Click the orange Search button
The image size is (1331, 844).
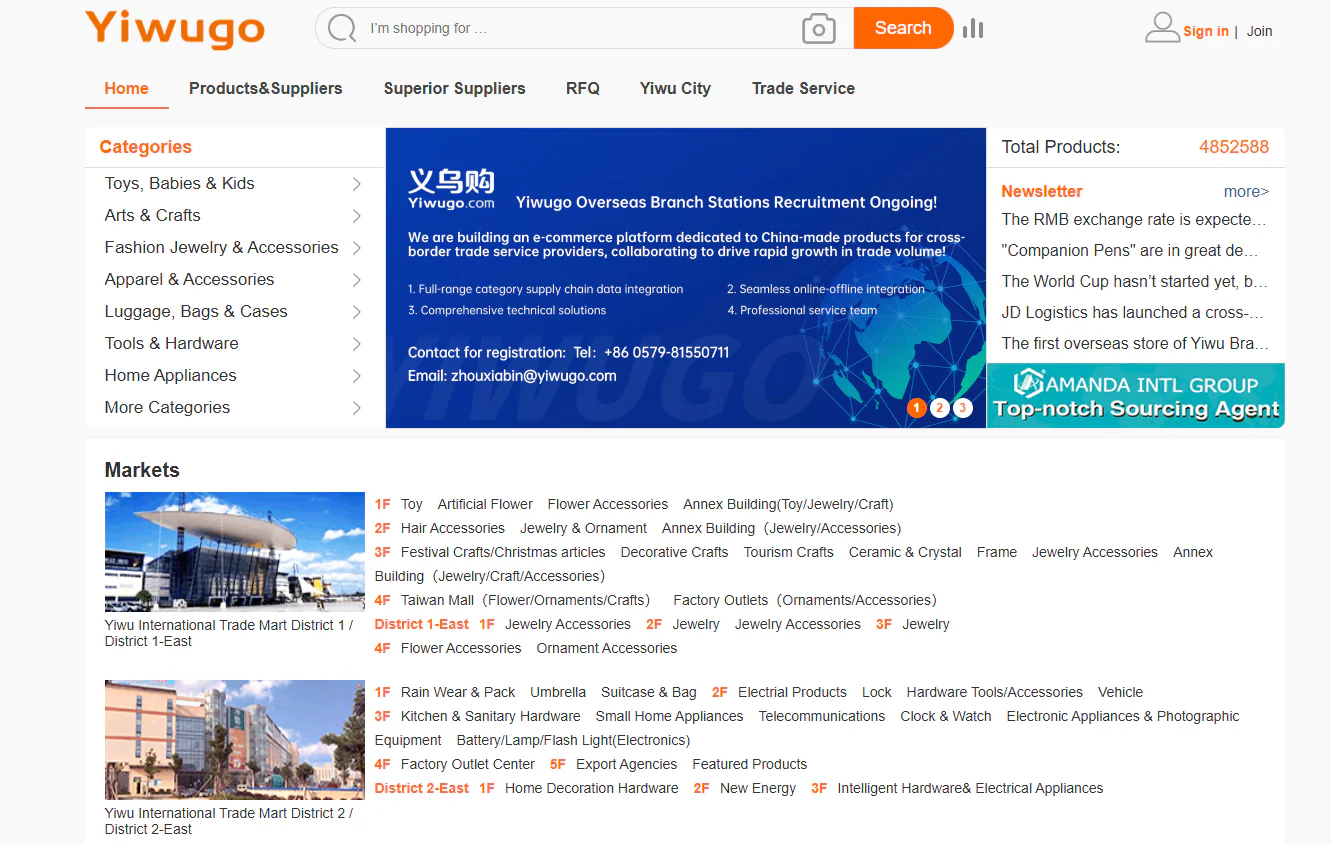coord(903,28)
